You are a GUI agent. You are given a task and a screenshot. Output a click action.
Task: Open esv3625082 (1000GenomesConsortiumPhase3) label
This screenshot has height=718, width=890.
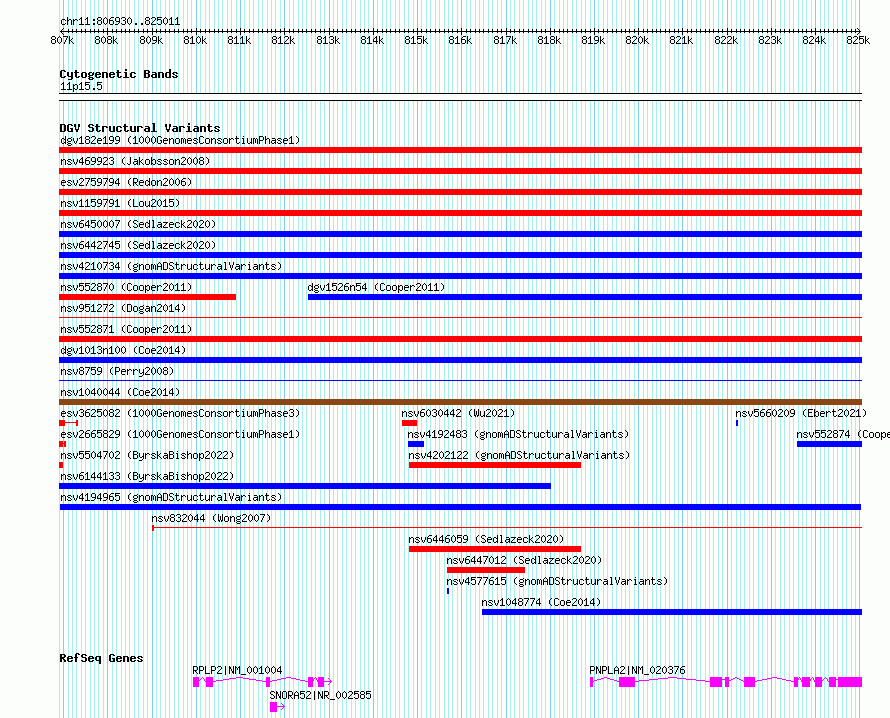pyautogui.click(x=180, y=413)
